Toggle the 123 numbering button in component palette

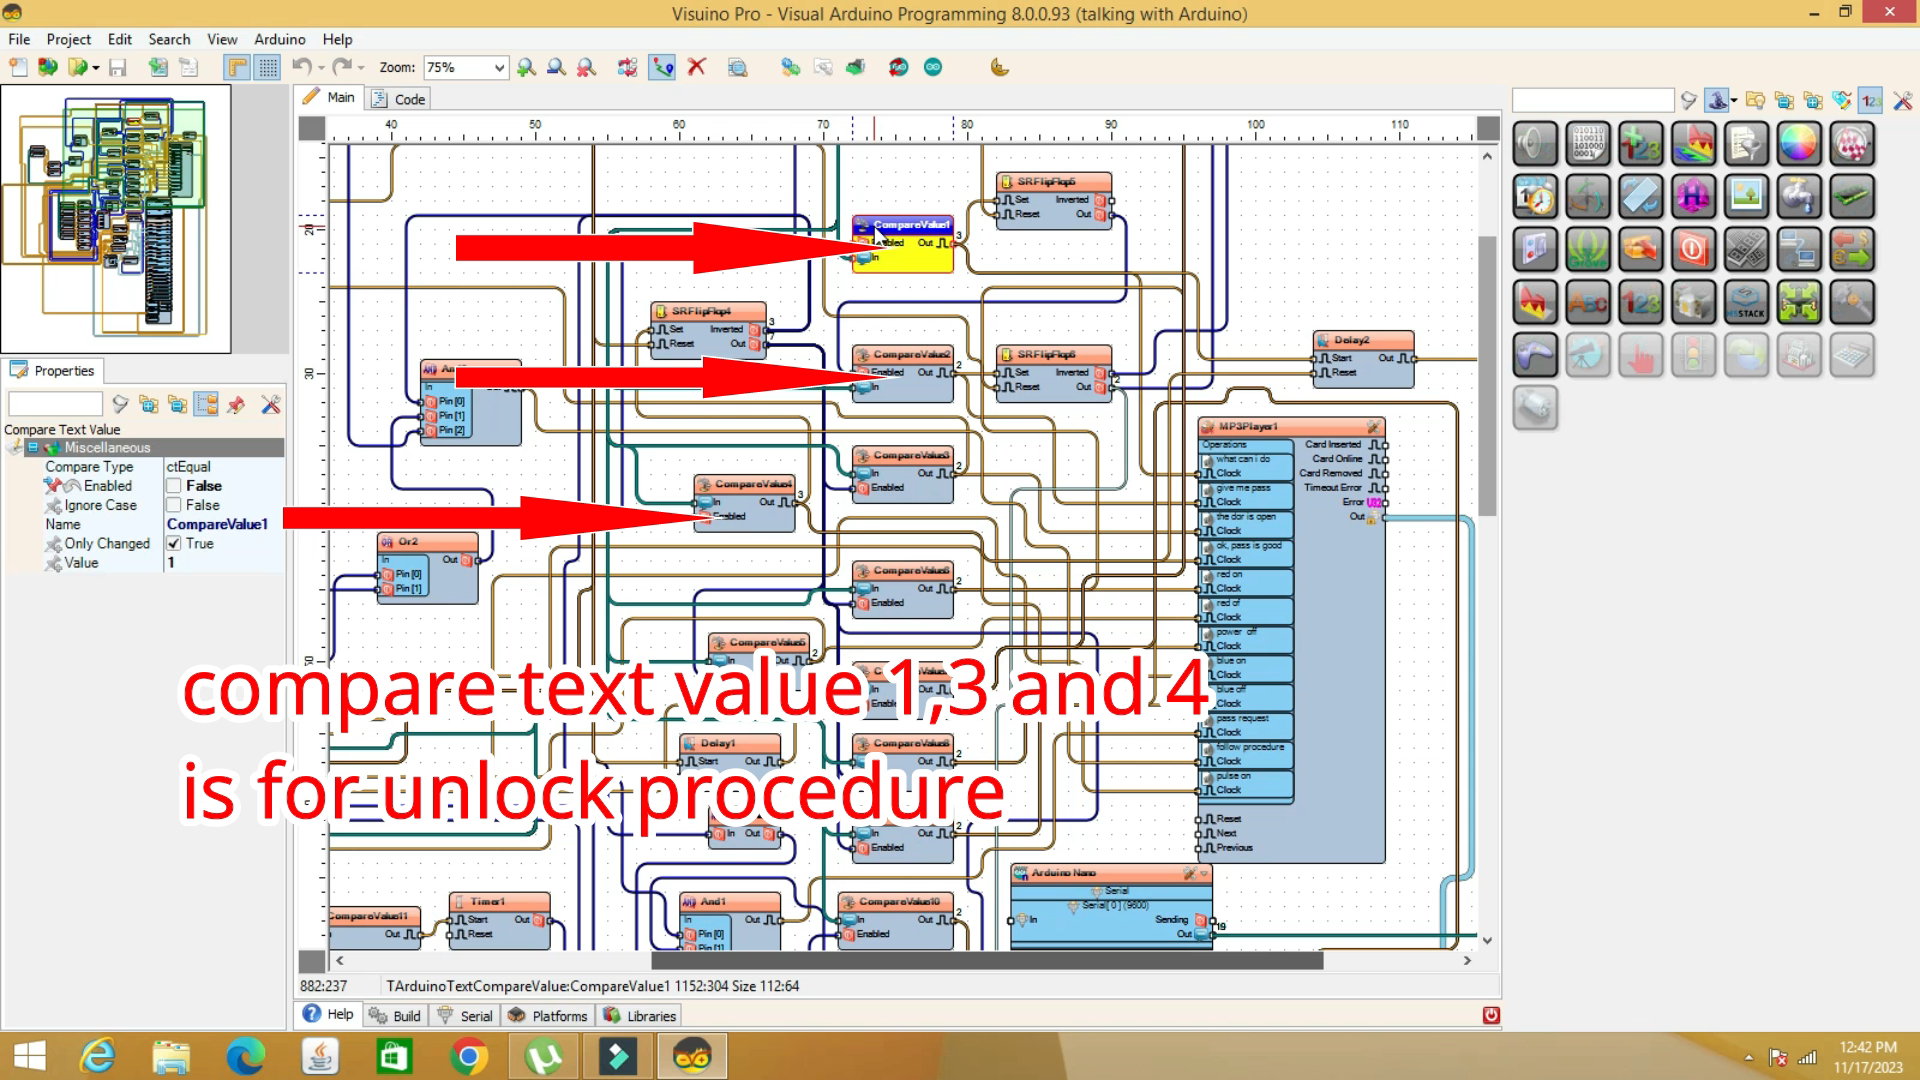1870,100
